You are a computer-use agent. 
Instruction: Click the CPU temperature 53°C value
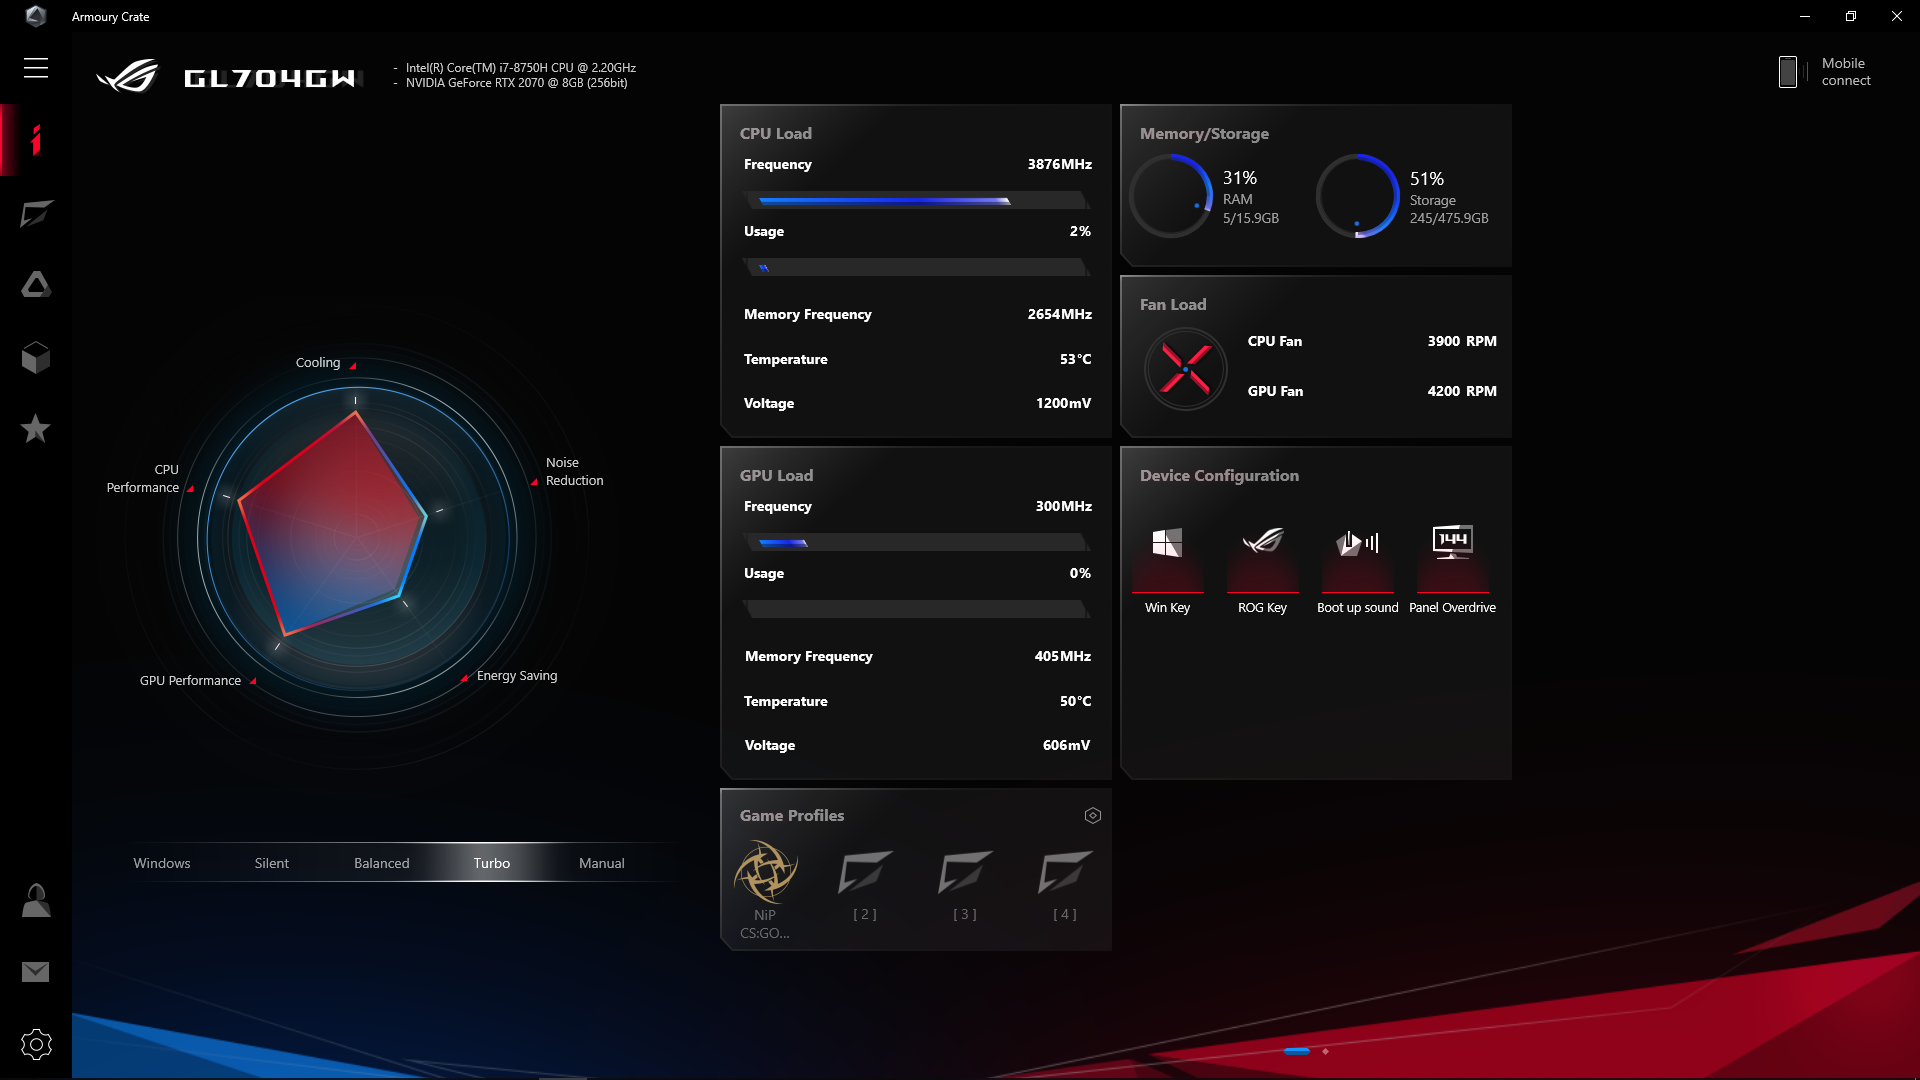pos(1076,360)
